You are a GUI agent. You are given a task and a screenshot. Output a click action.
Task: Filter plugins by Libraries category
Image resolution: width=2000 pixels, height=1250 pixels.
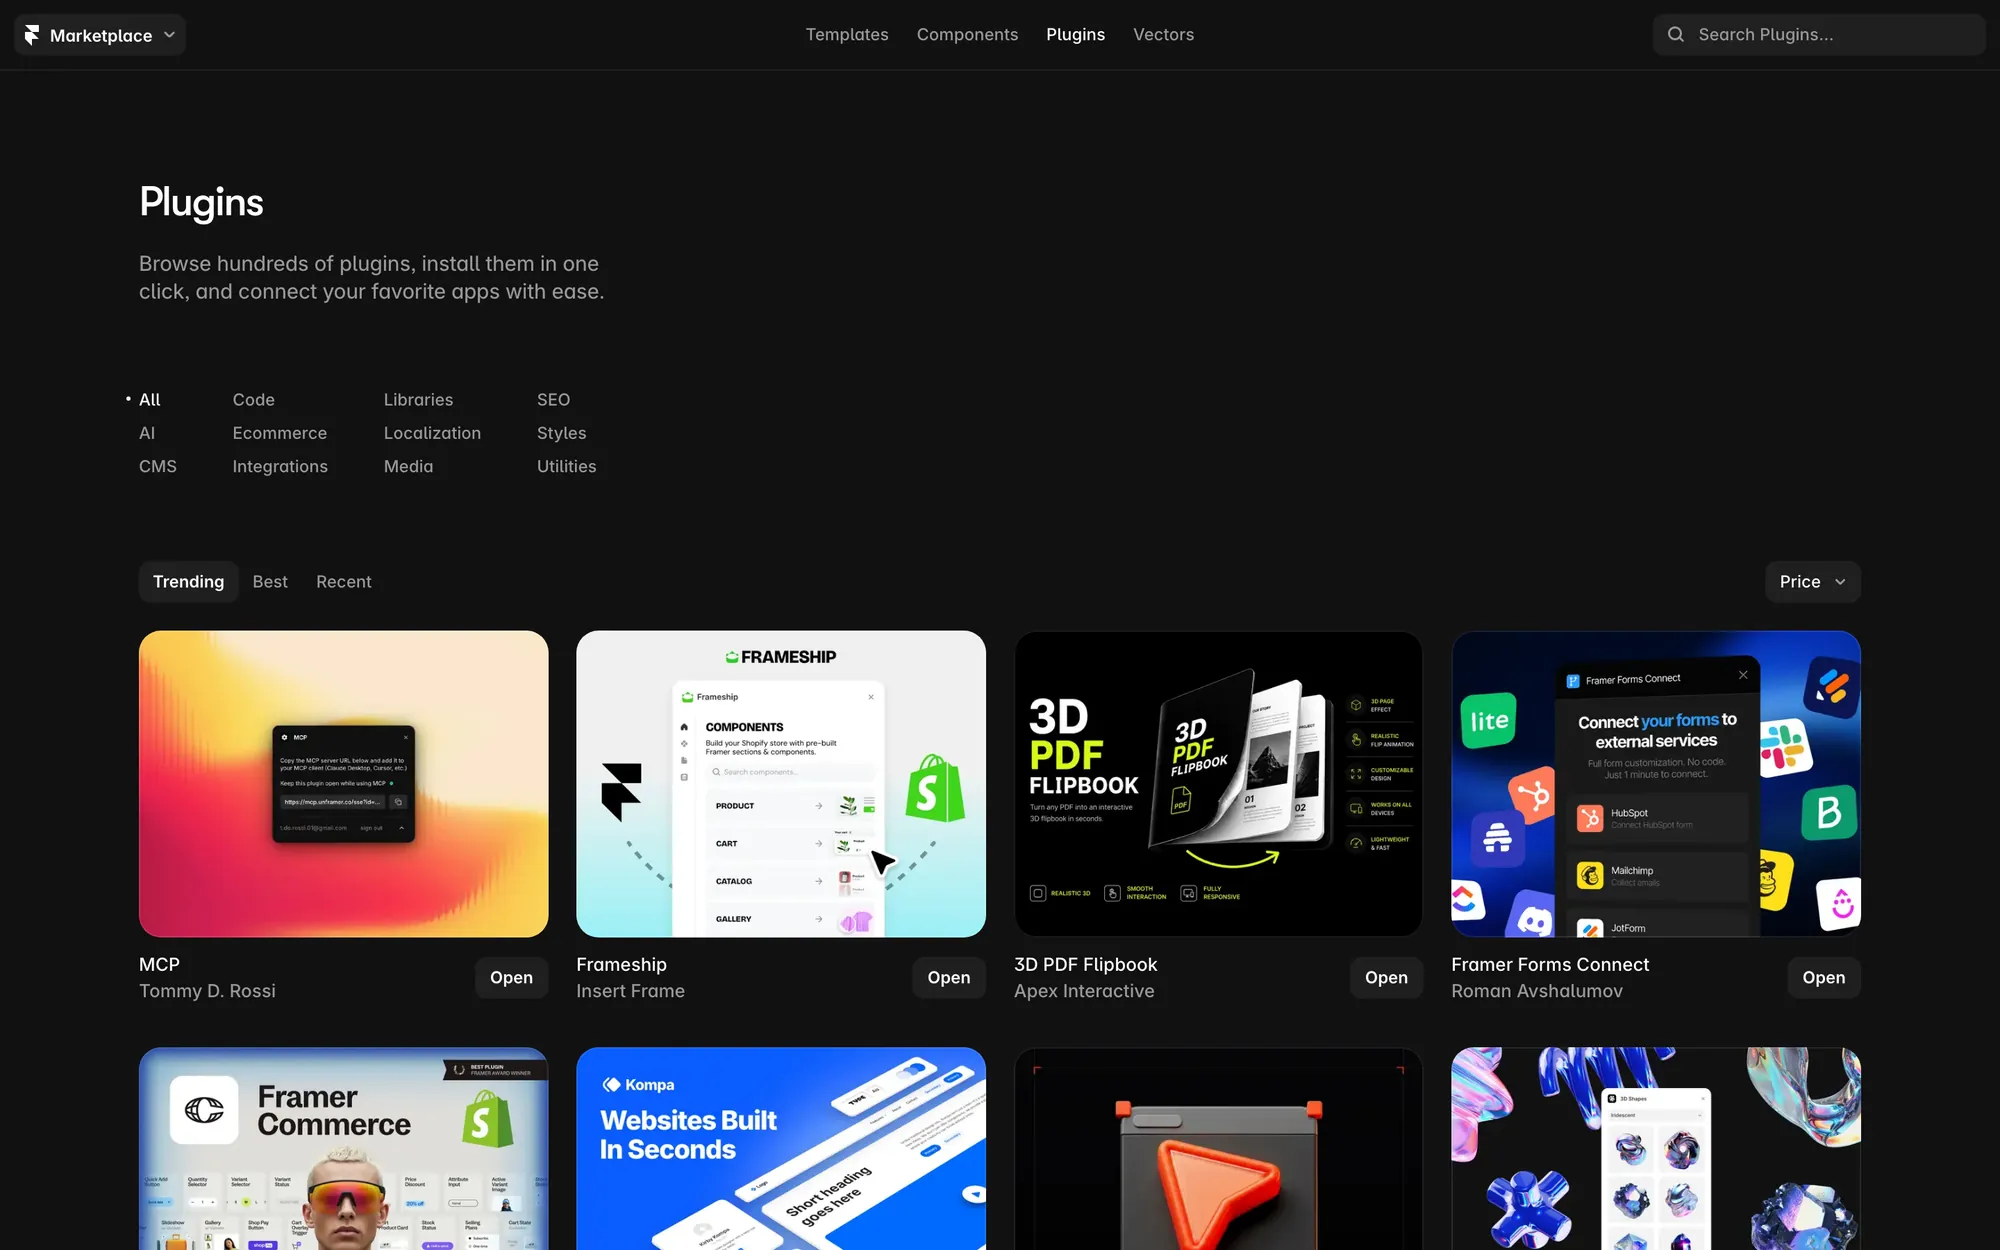tap(418, 400)
